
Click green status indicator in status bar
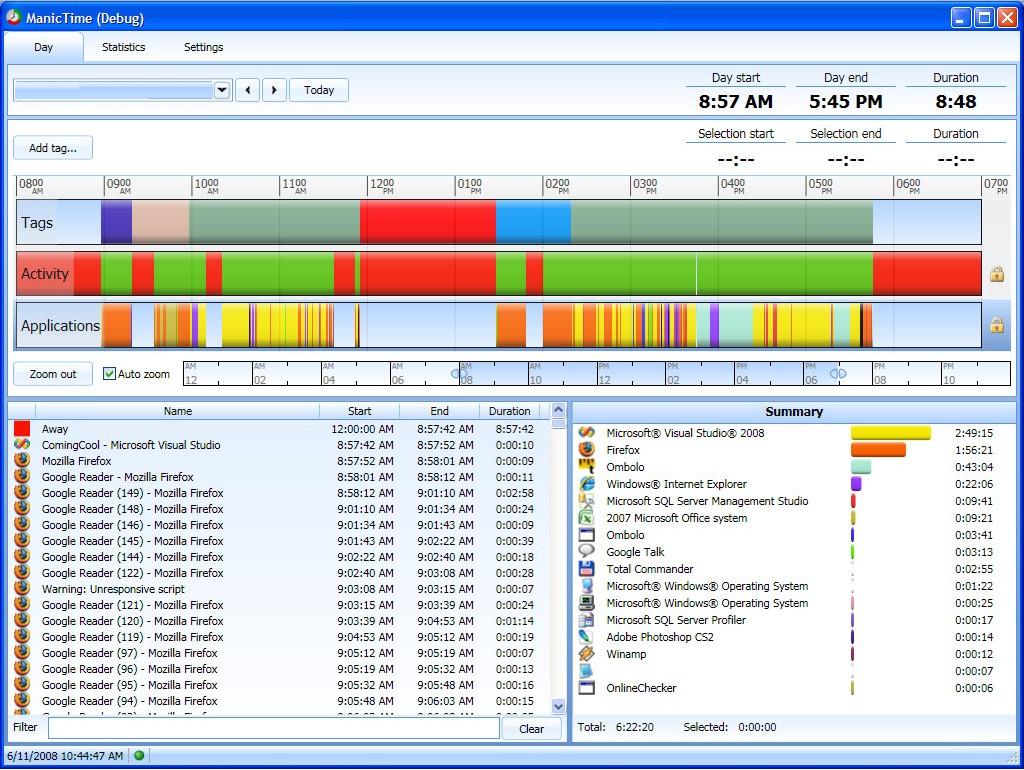[x=139, y=756]
